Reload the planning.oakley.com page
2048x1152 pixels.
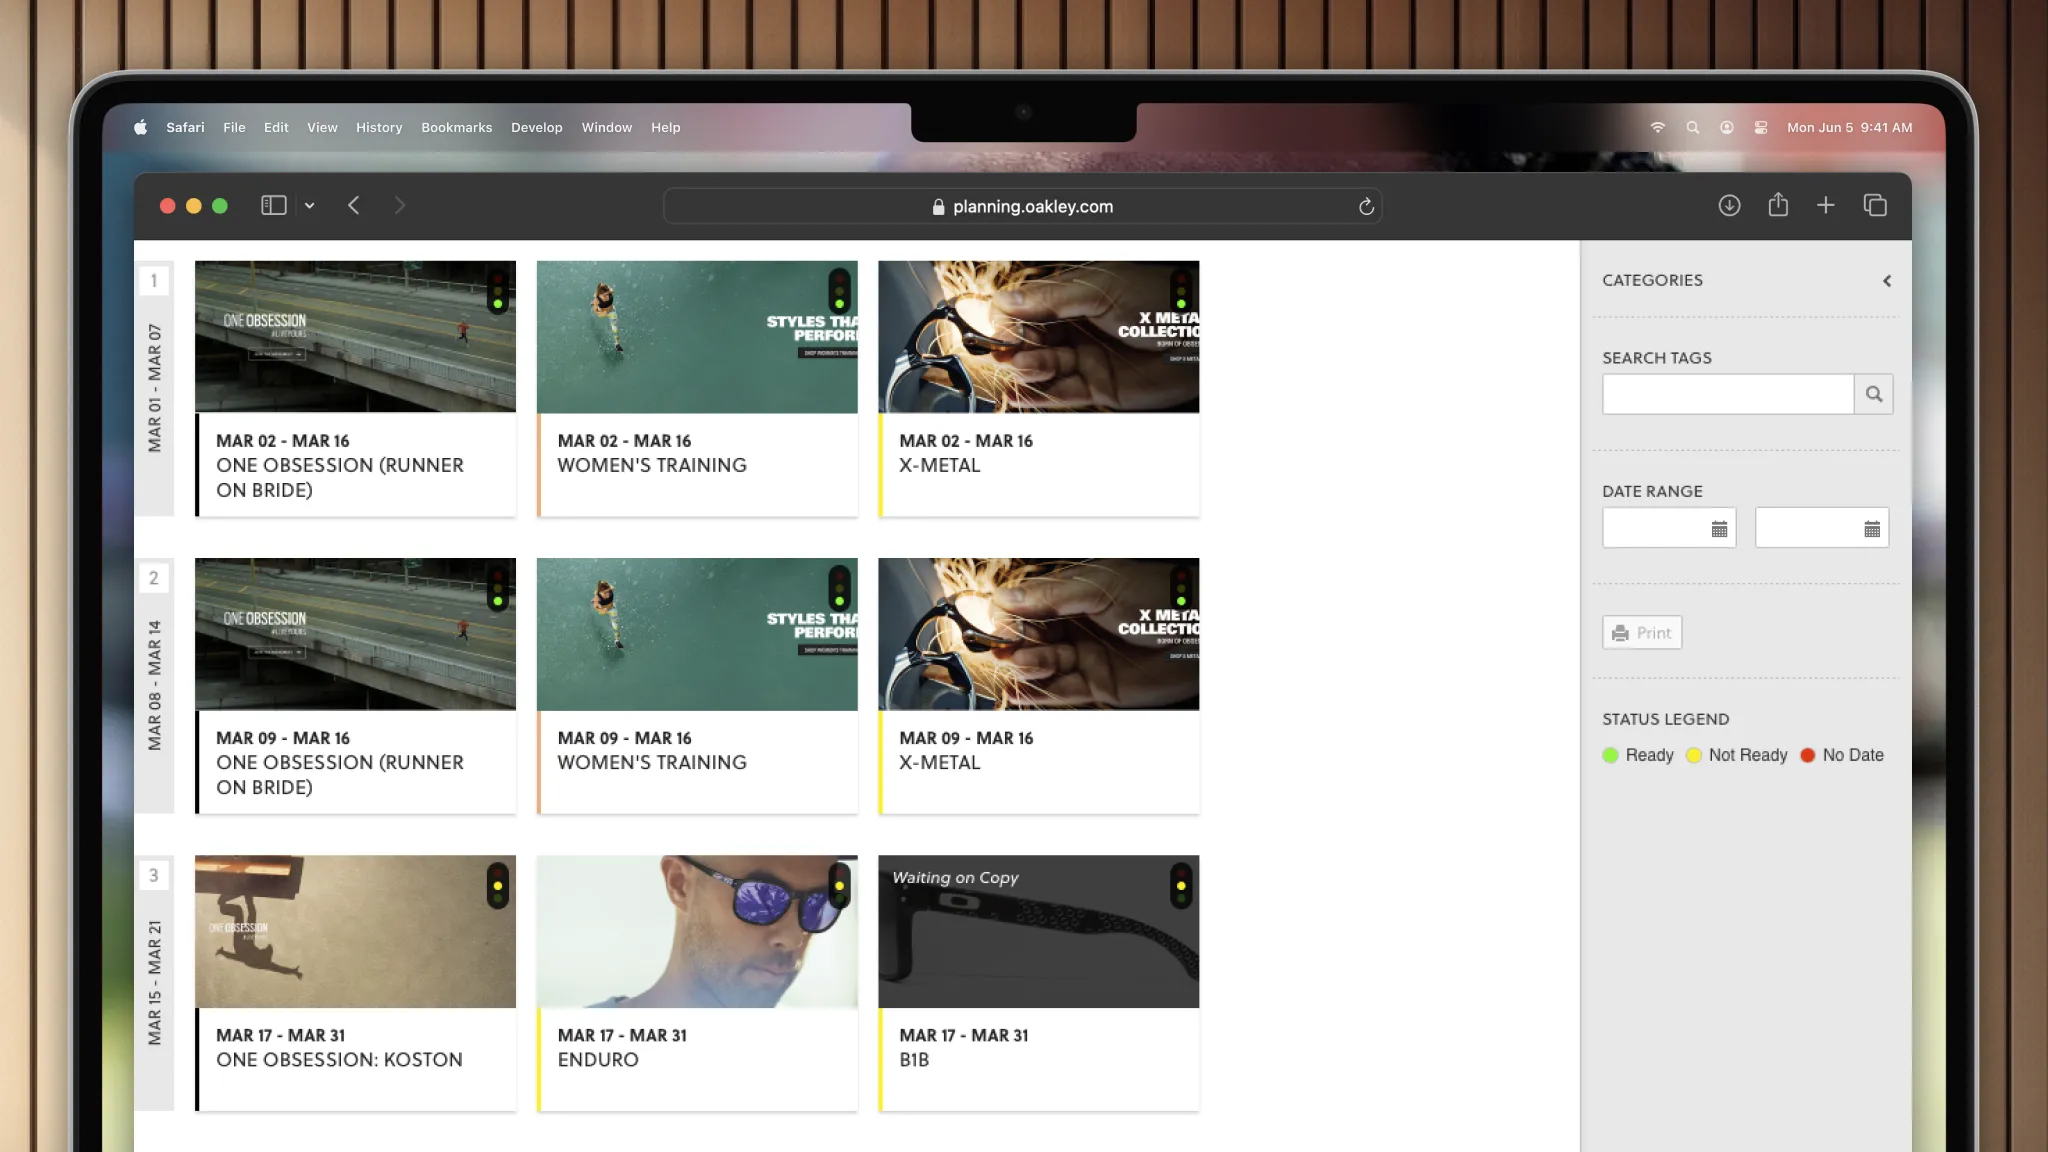click(x=1366, y=206)
